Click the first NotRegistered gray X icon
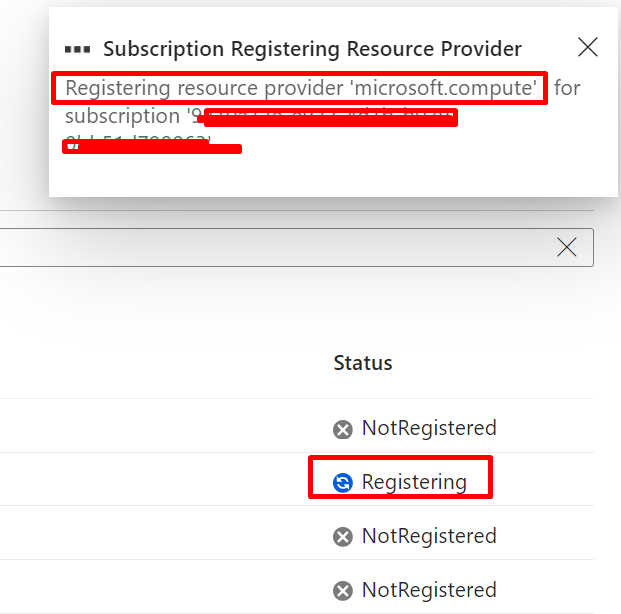The height and width of the screenshot is (614, 621). 343,429
